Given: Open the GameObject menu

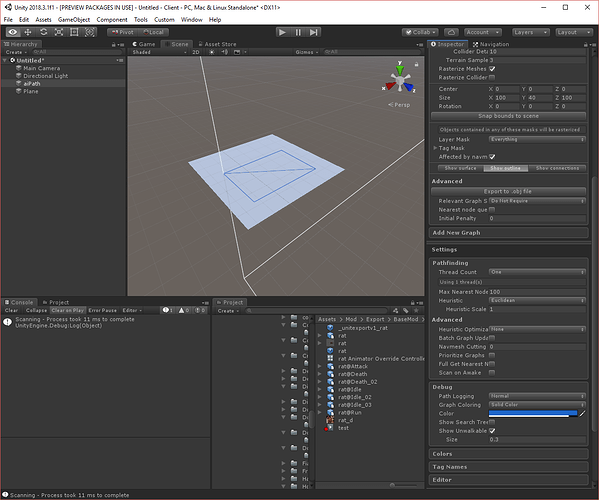Looking at the screenshot, I should point(74,19).
